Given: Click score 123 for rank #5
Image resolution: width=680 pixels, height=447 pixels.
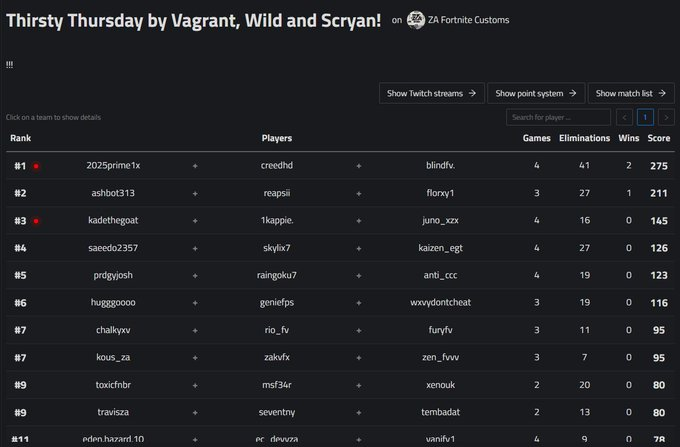Looking at the screenshot, I should [659, 275].
